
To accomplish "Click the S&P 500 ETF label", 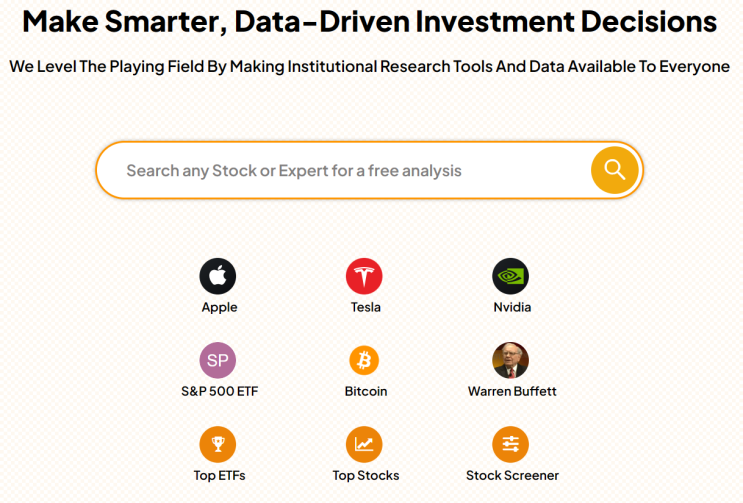I will coord(219,391).
